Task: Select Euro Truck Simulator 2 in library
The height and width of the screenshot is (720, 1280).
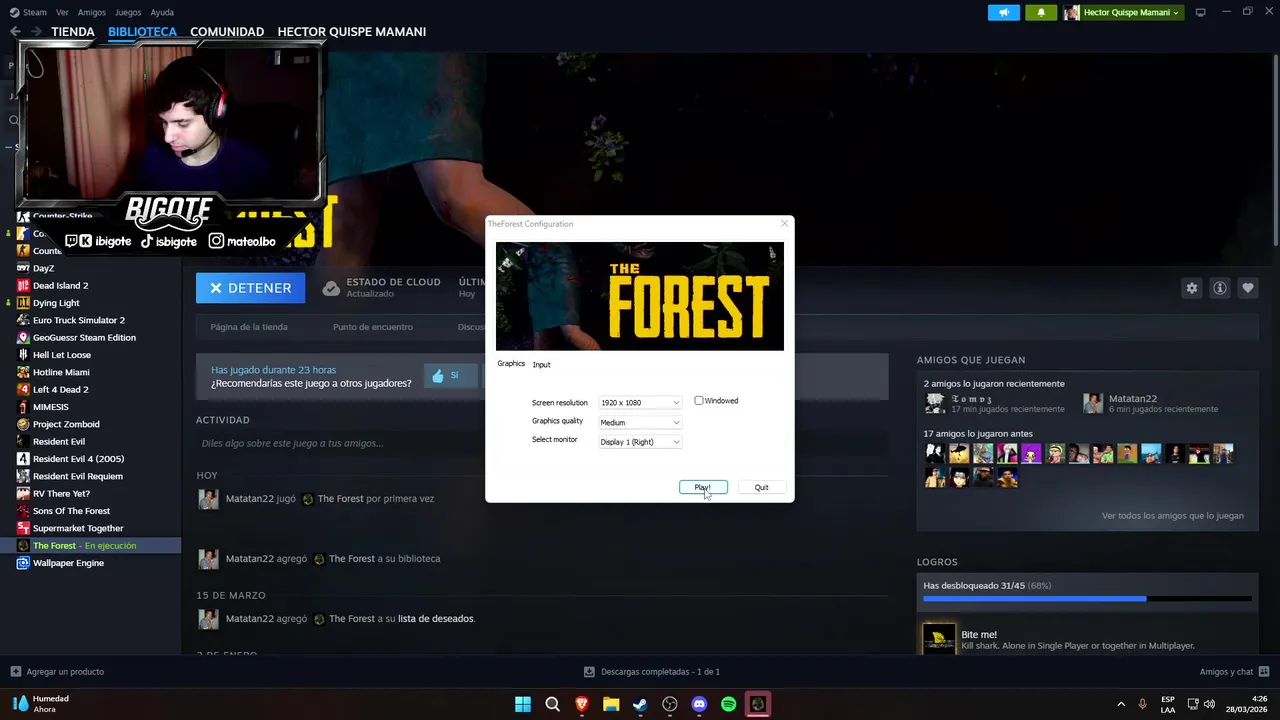Action: click(79, 320)
